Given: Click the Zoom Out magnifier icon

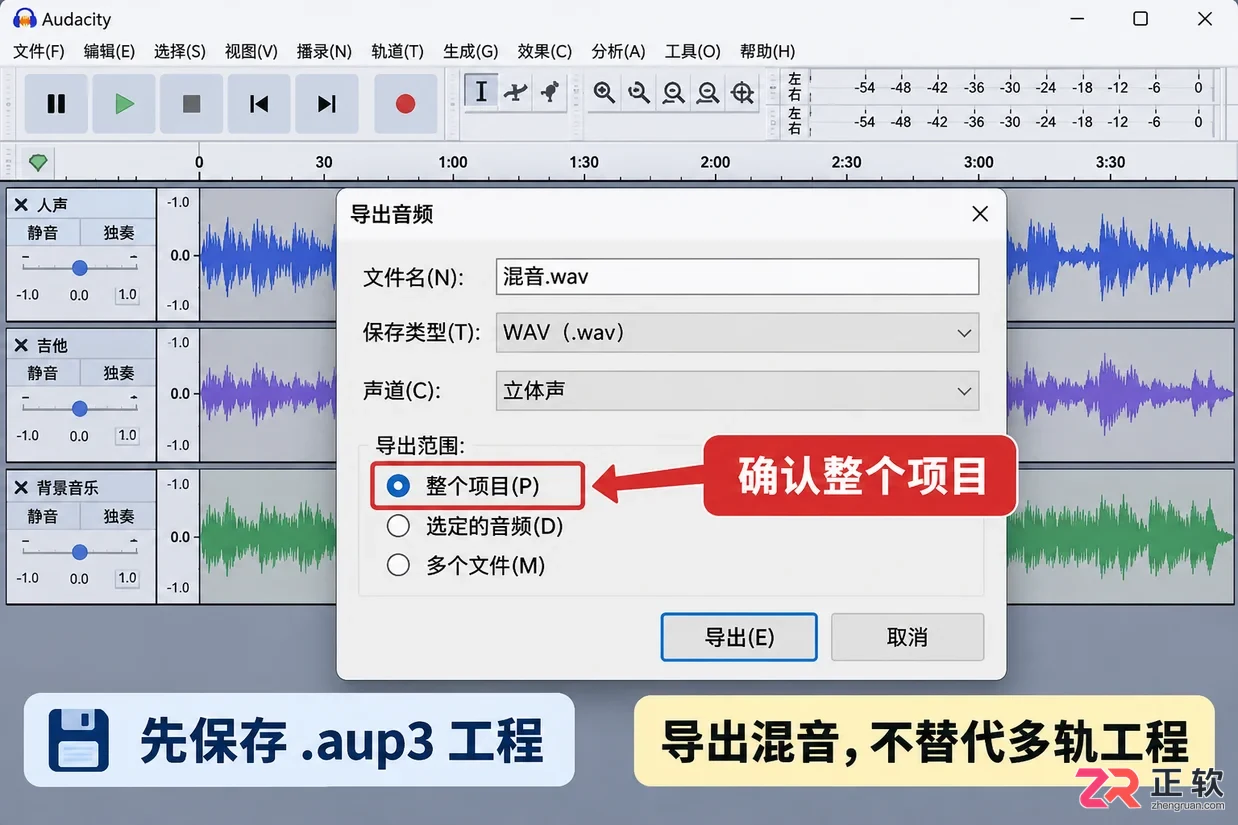Looking at the screenshot, I should click(x=639, y=93).
